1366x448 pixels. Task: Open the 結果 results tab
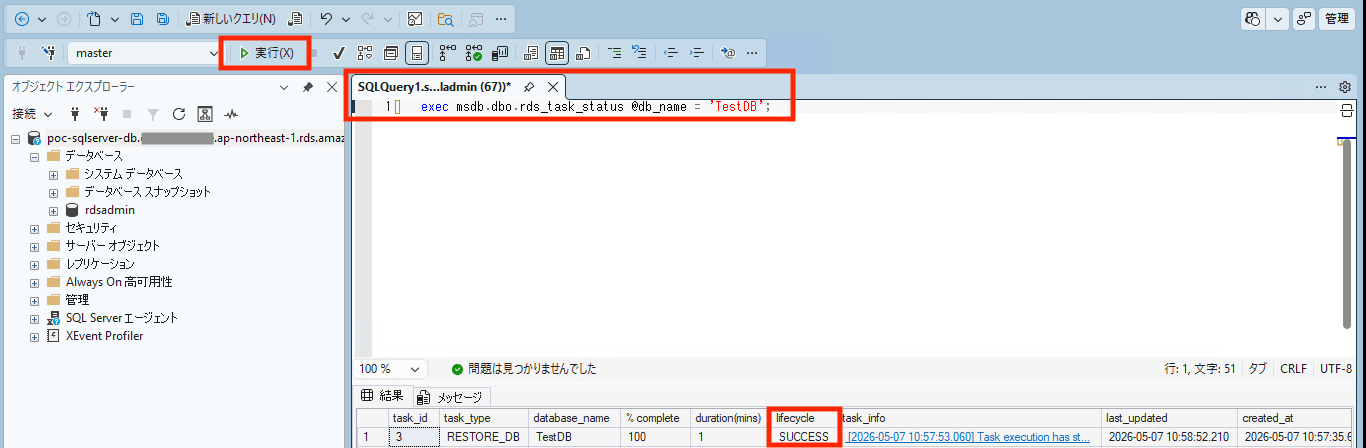(382, 396)
